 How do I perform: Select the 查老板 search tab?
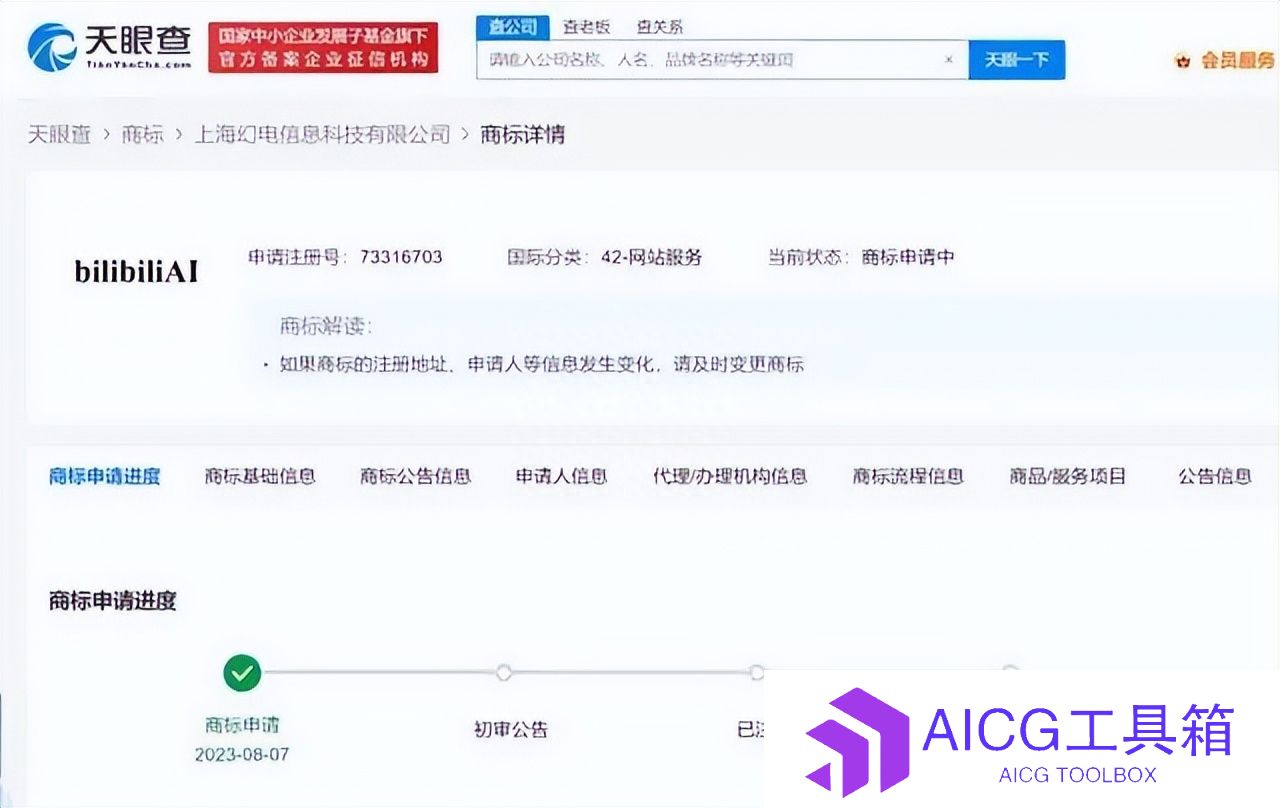coord(587,27)
